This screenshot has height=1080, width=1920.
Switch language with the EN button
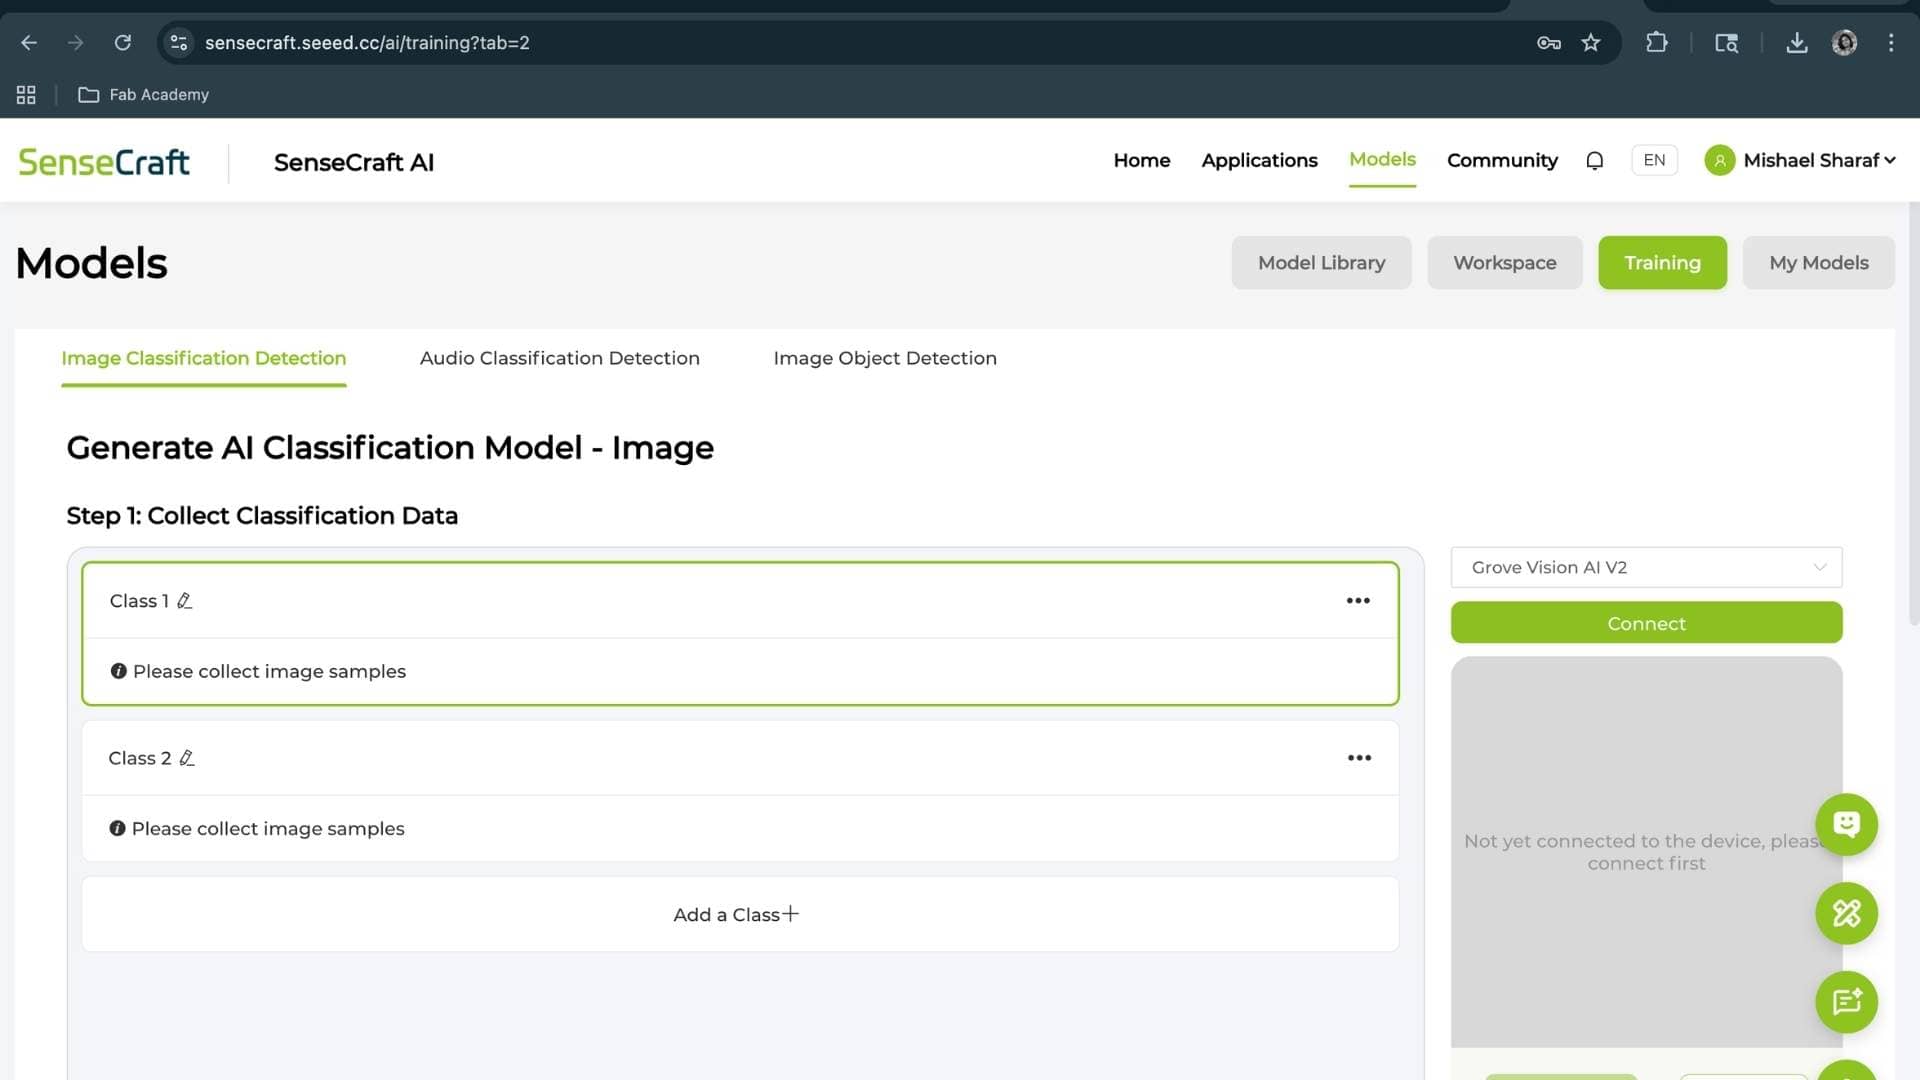(1654, 160)
